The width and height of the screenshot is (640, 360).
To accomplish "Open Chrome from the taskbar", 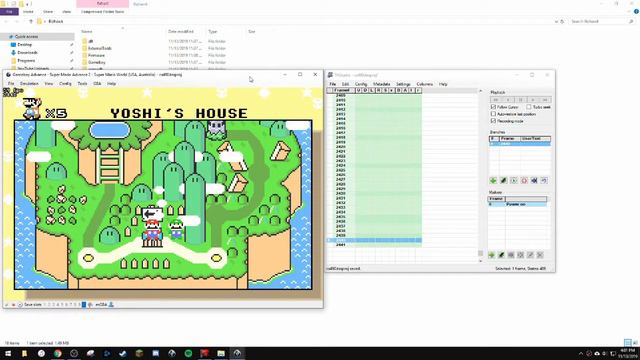I will tap(58, 353).
